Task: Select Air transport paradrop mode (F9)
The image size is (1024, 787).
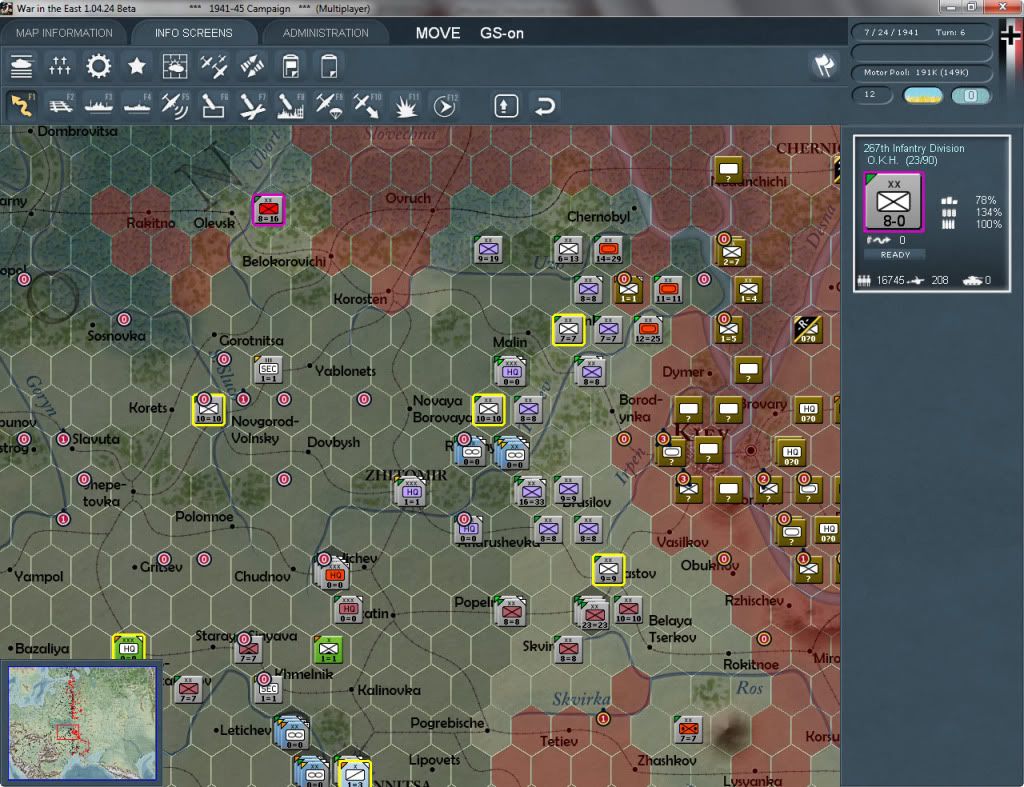Action: click(329, 105)
